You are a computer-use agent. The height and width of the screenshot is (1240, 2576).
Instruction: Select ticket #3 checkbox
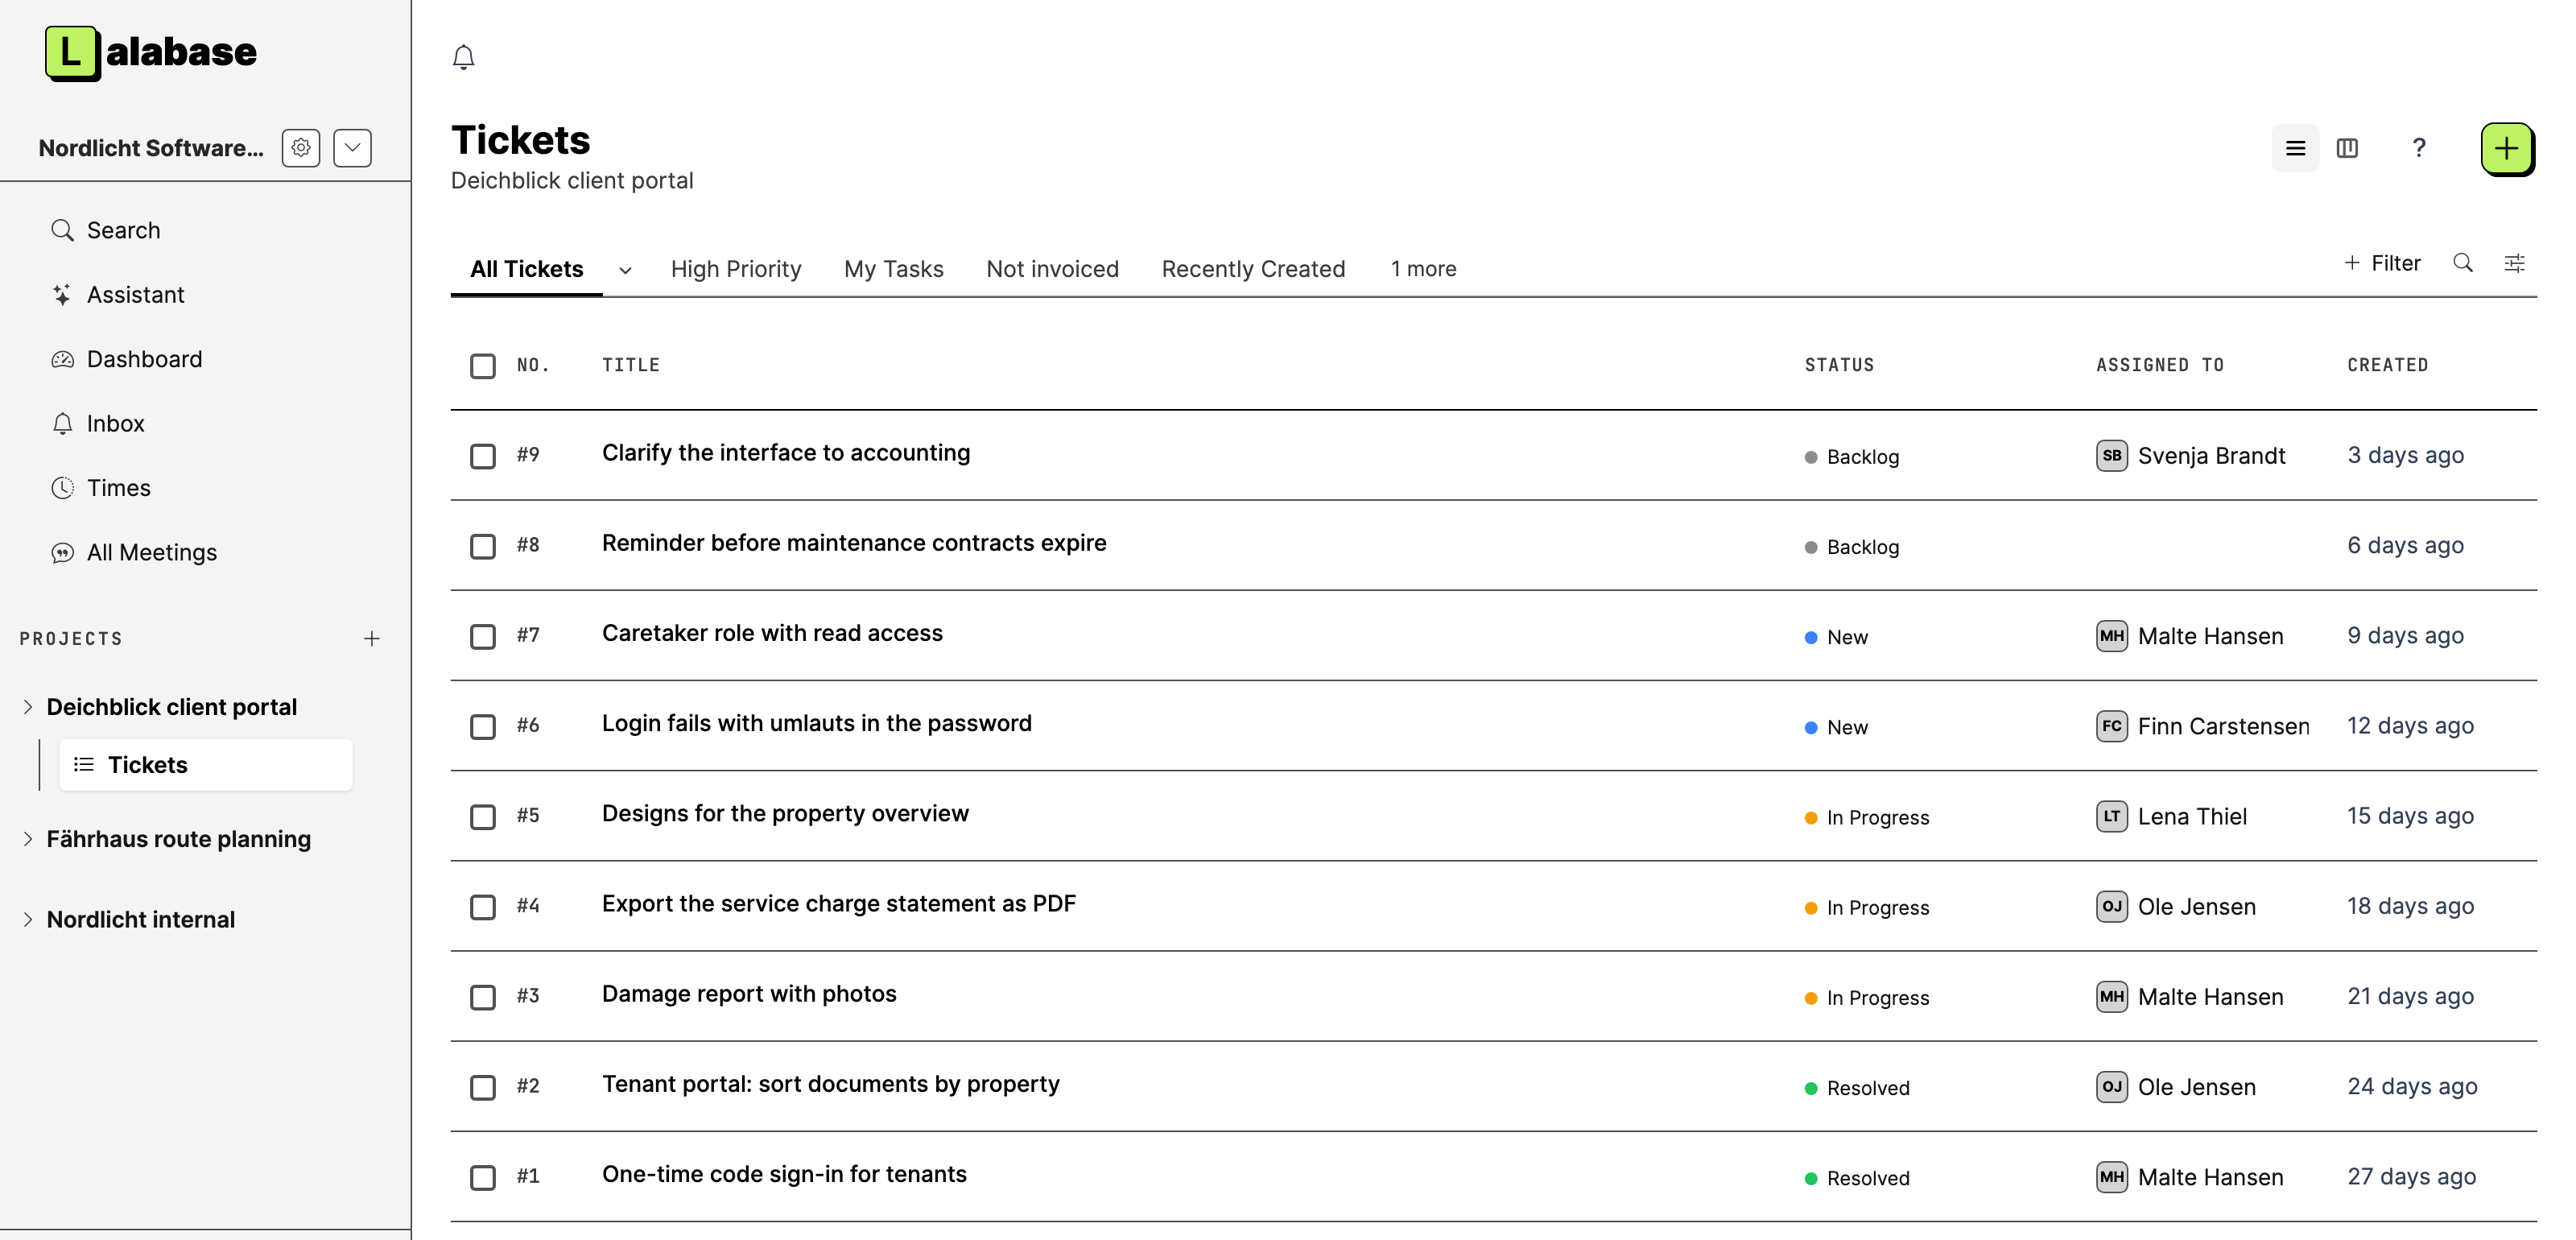click(483, 997)
